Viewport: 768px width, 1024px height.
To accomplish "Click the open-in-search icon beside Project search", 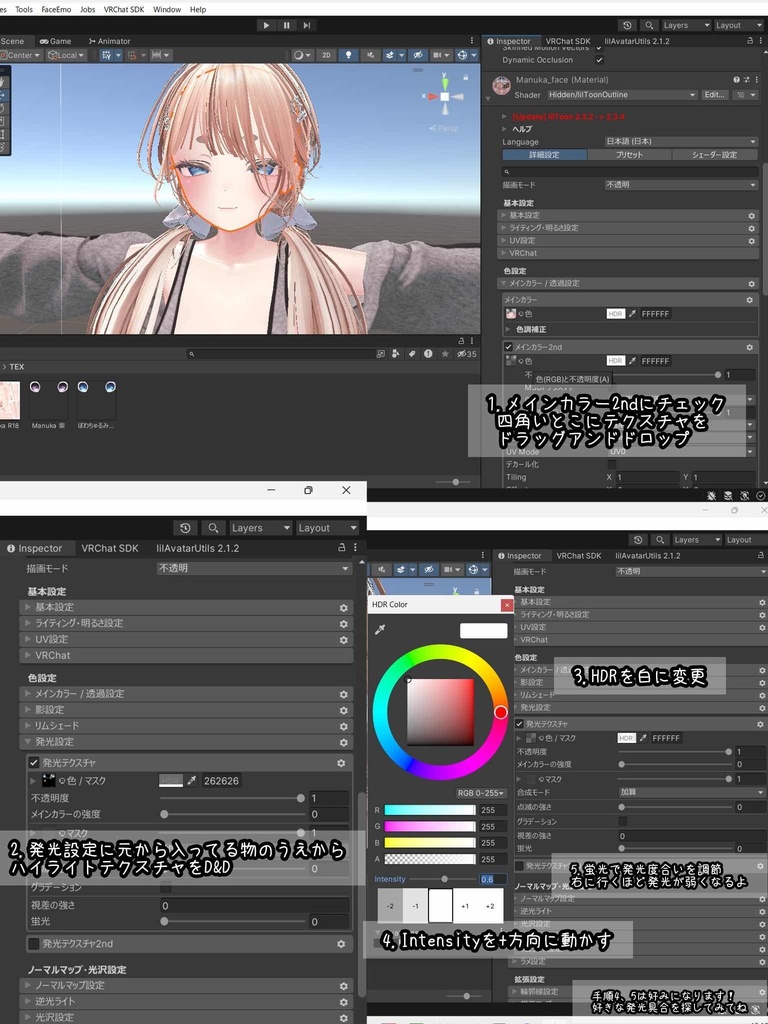I will pyautogui.click(x=381, y=354).
